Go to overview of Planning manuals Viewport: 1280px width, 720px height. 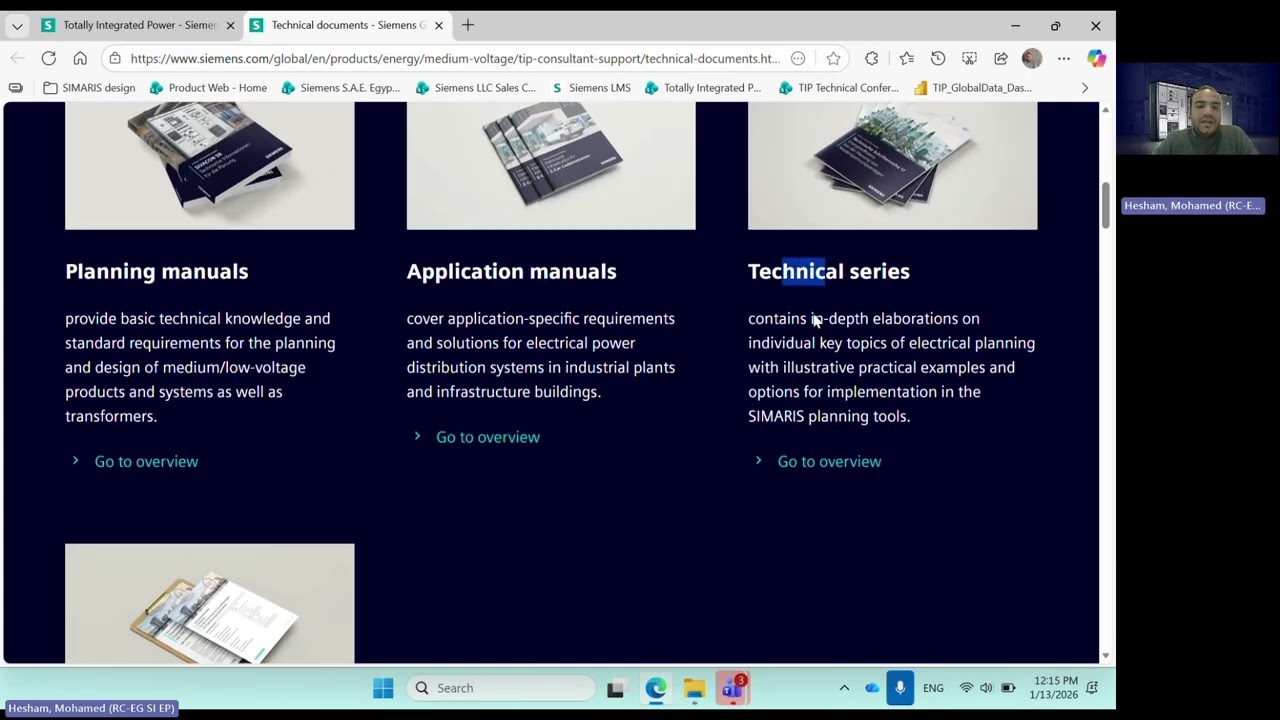[x=146, y=461]
